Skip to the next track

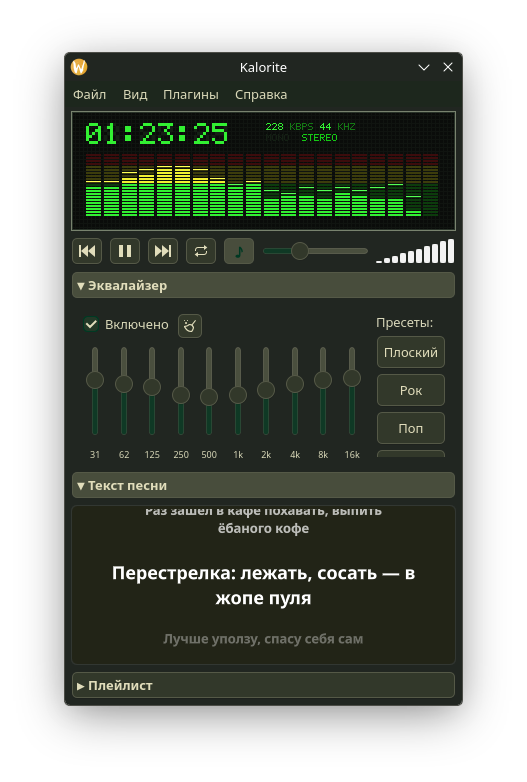pos(163,251)
